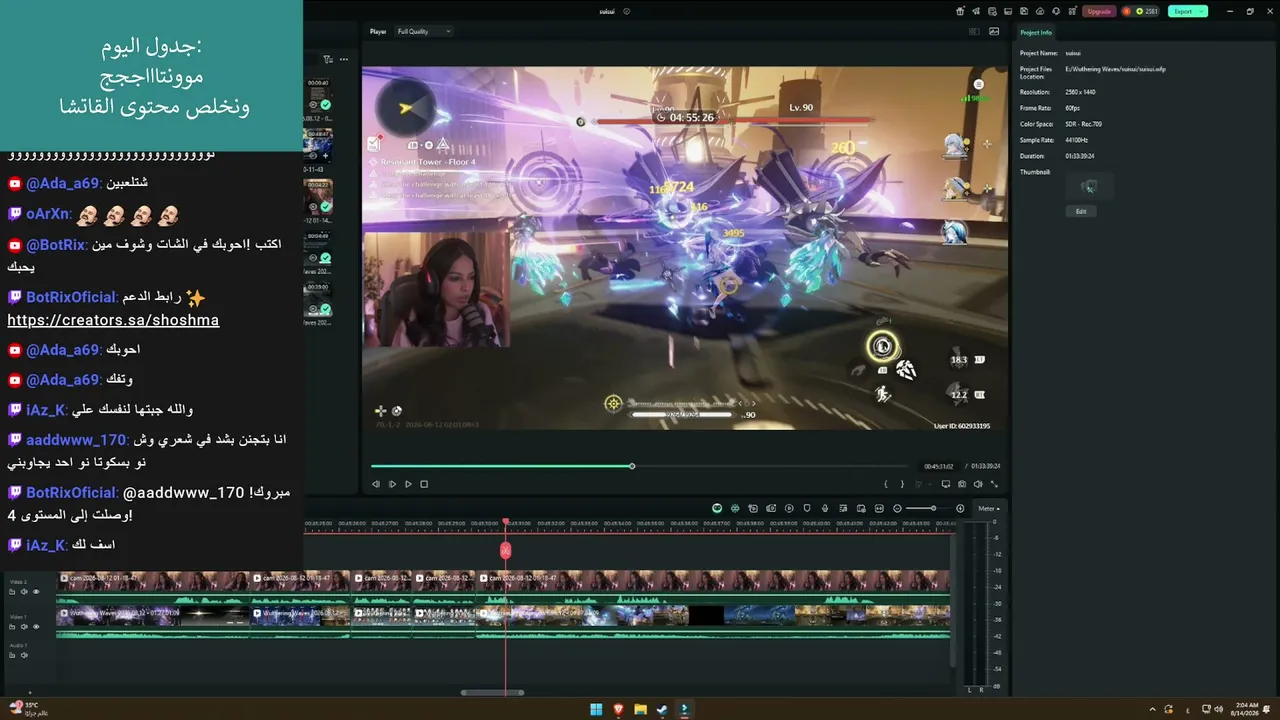Open the Meter dropdown
Image resolution: width=1280 pixels, height=720 pixels.
pyautogui.click(x=989, y=509)
